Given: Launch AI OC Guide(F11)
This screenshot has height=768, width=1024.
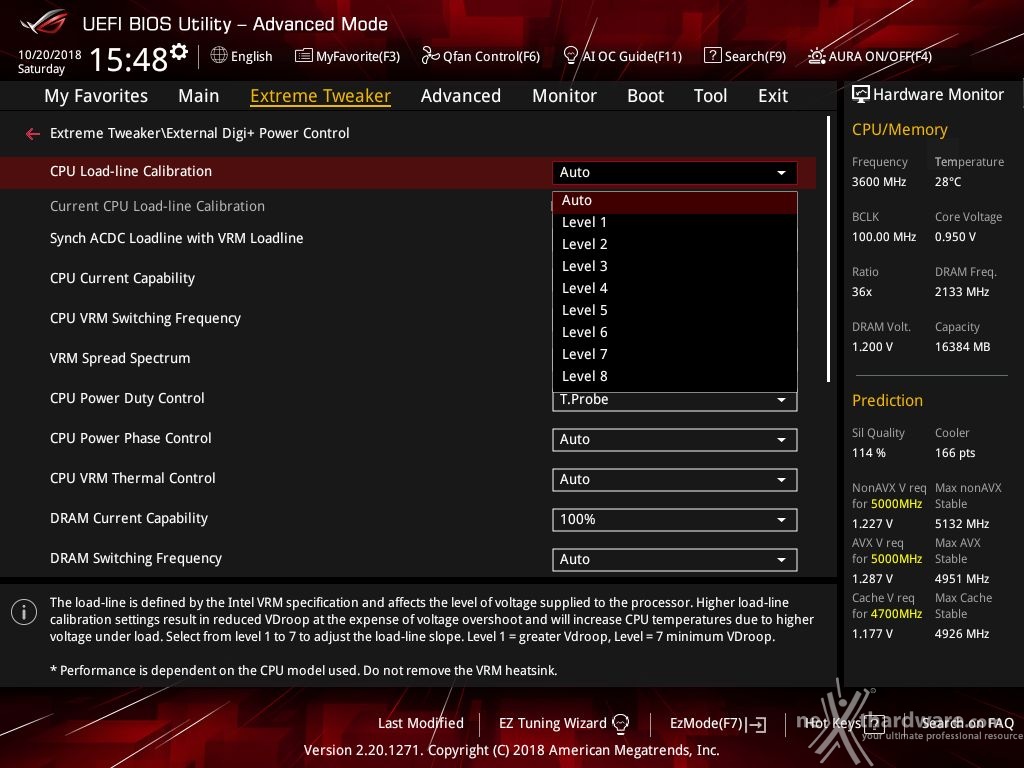Looking at the screenshot, I should click(x=622, y=56).
